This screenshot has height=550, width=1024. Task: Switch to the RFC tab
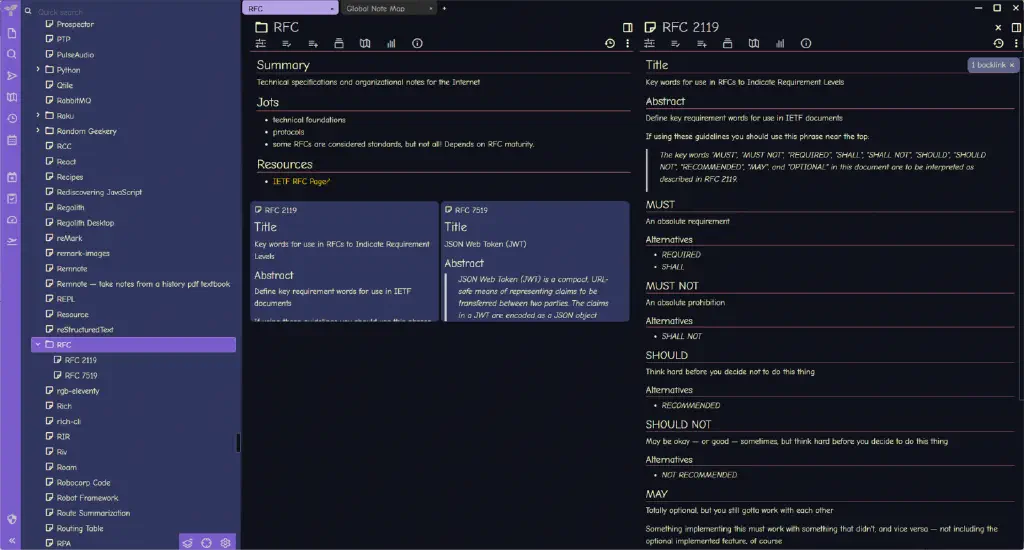click(290, 8)
